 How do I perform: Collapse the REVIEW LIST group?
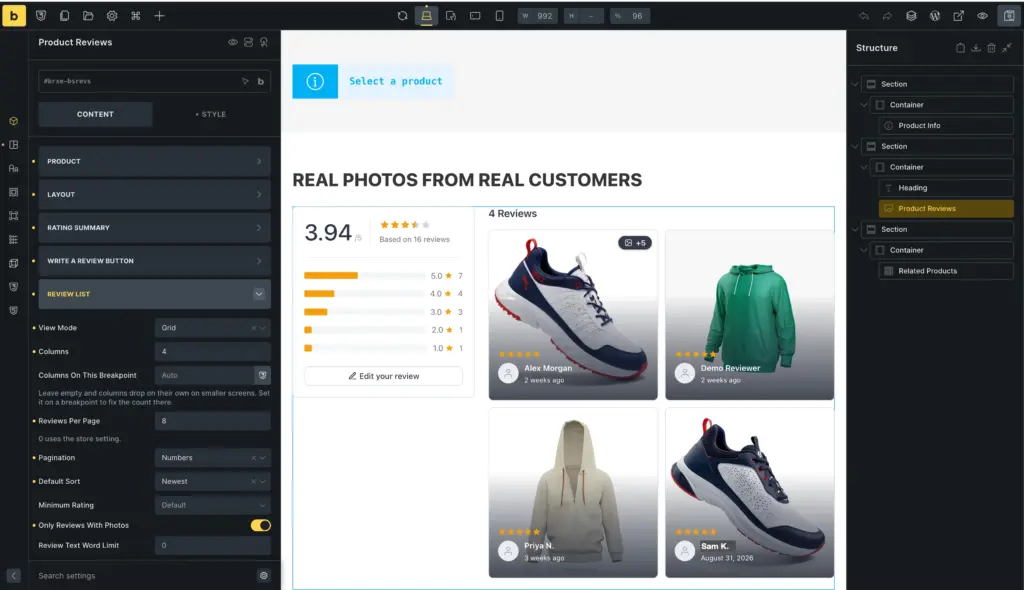point(154,294)
